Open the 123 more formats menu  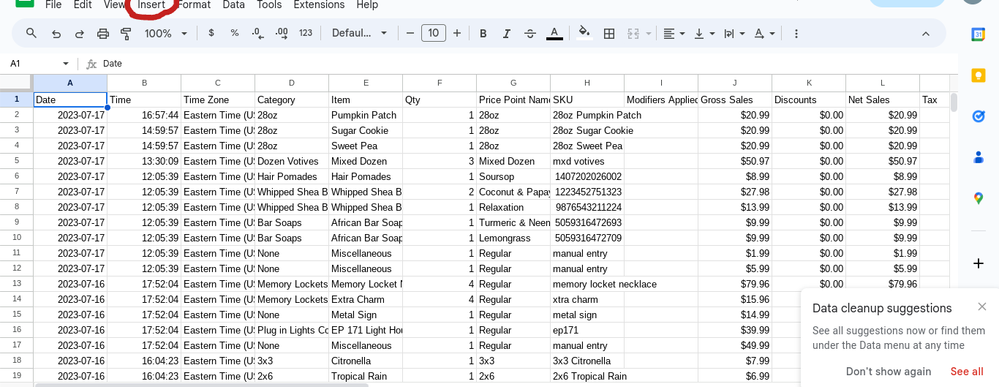[306, 33]
